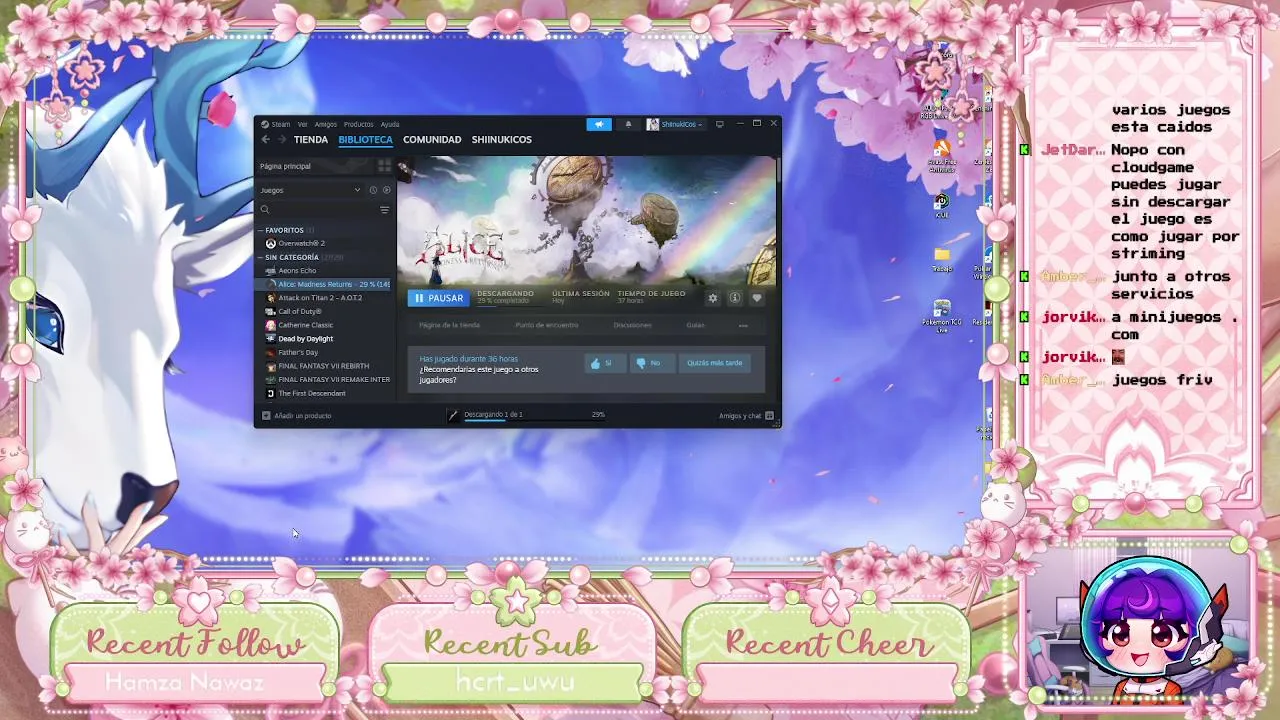Open the SHIINUKICOS profile tab

(501, 140)
